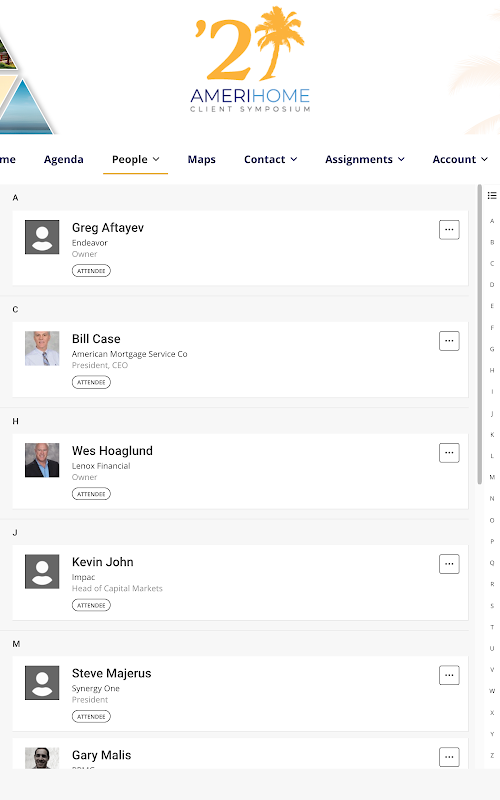
Task: Open more options for Gary Malis
Action: coord(449,757)
